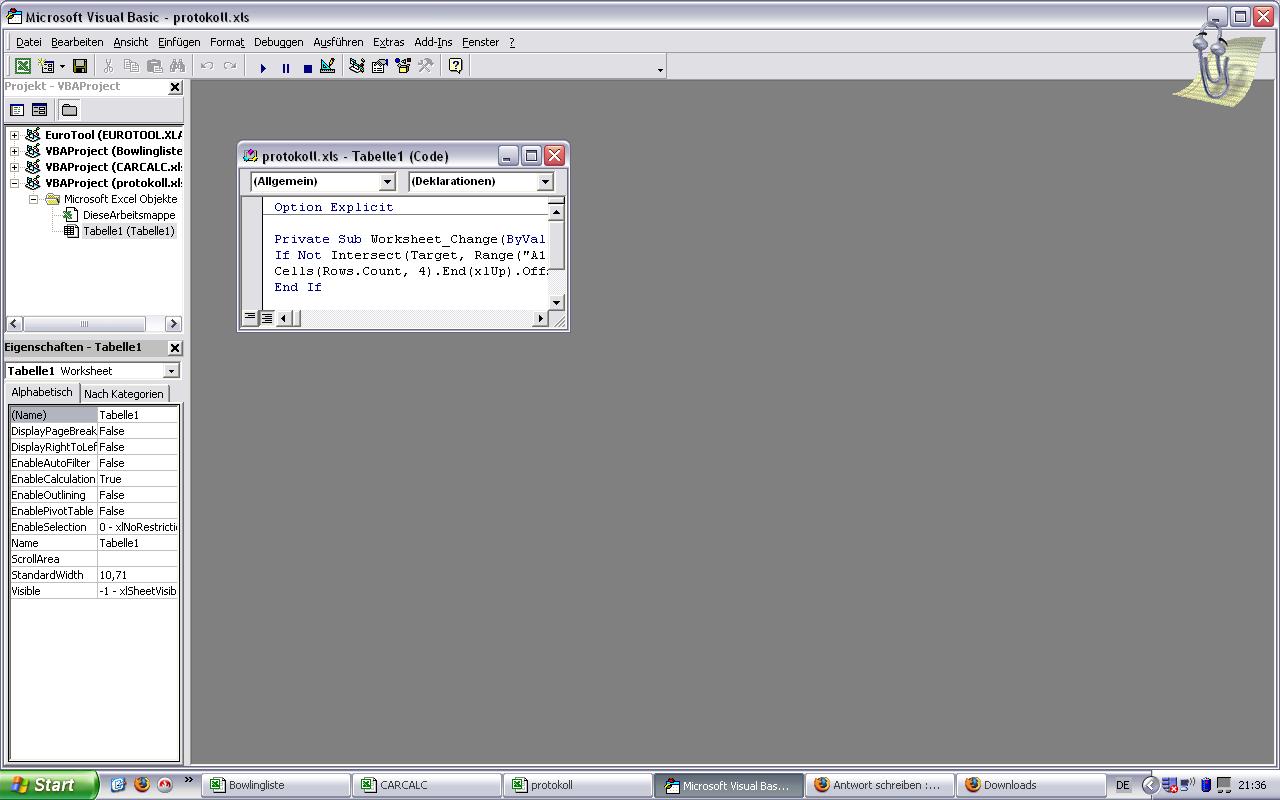Collapse the VBAProject (protokoll.xls) node

pos(15,183)
